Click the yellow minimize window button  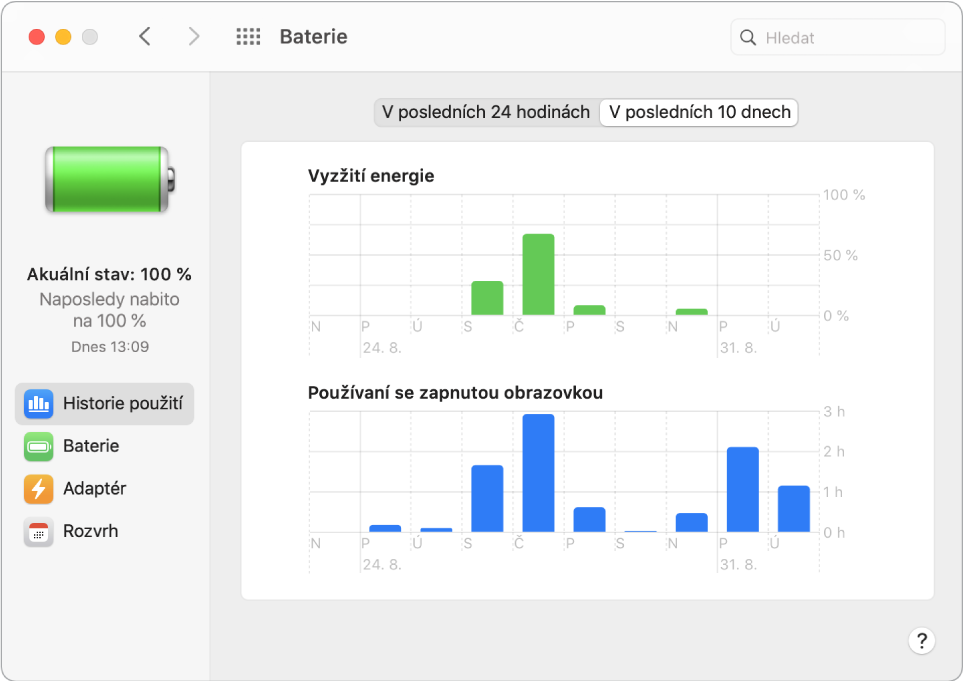pyautogui.click(x=63, y=37)
